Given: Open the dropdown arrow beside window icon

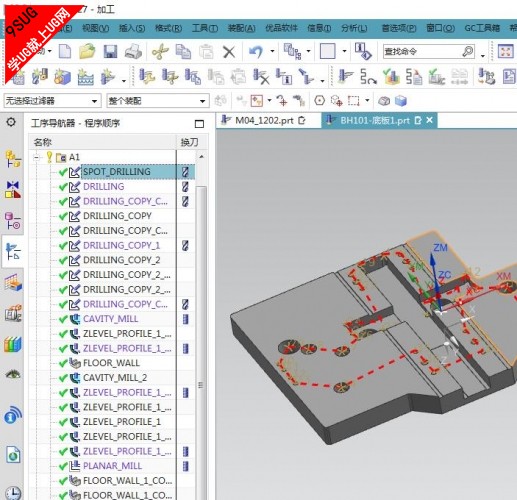Looking at the screenshot, I should tap(344, 51).
